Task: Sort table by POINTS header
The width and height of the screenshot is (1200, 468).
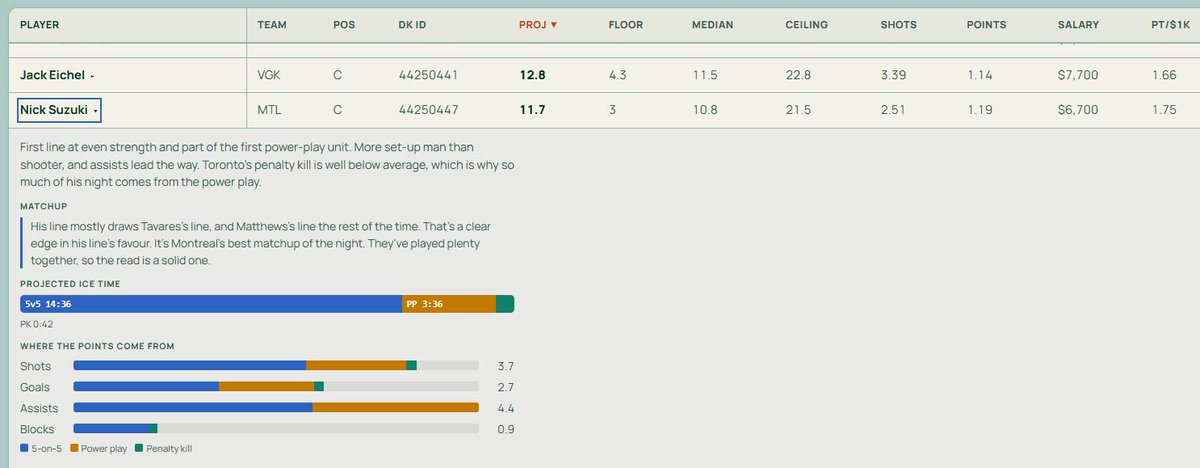Action: pos(986,24)
